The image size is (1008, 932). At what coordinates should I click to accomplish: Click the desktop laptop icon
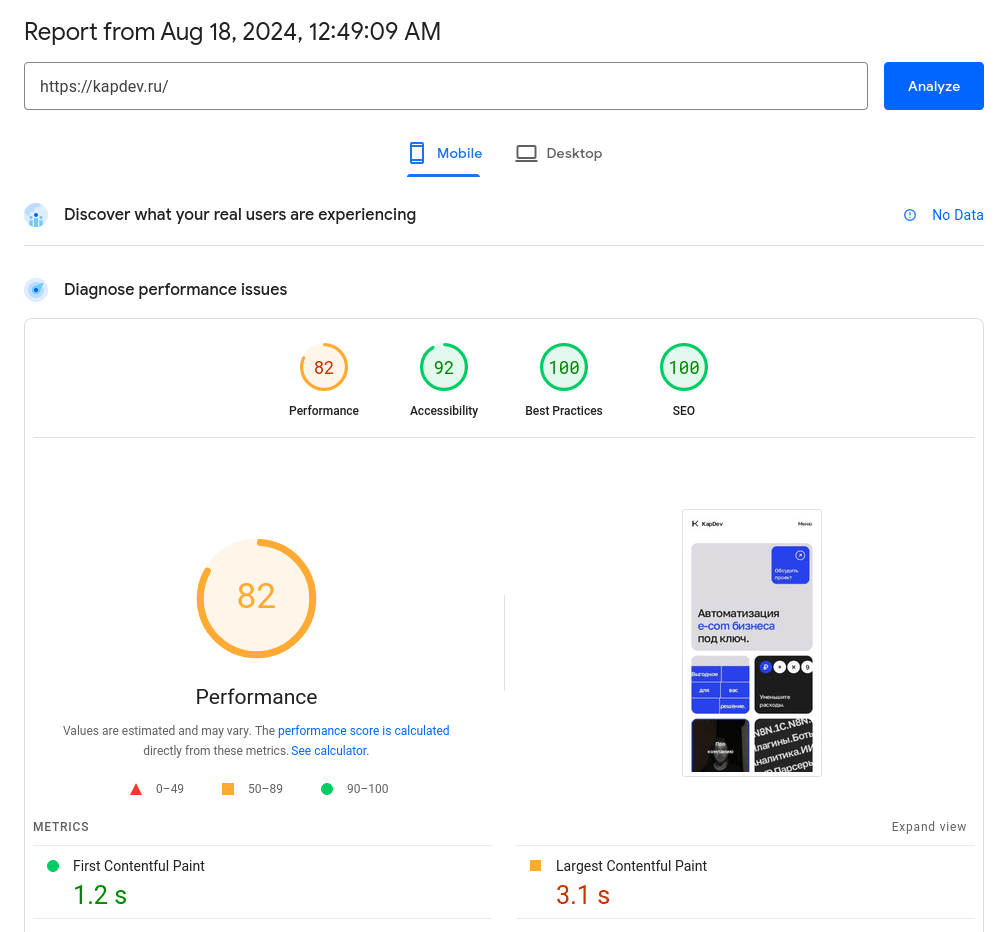526,153
